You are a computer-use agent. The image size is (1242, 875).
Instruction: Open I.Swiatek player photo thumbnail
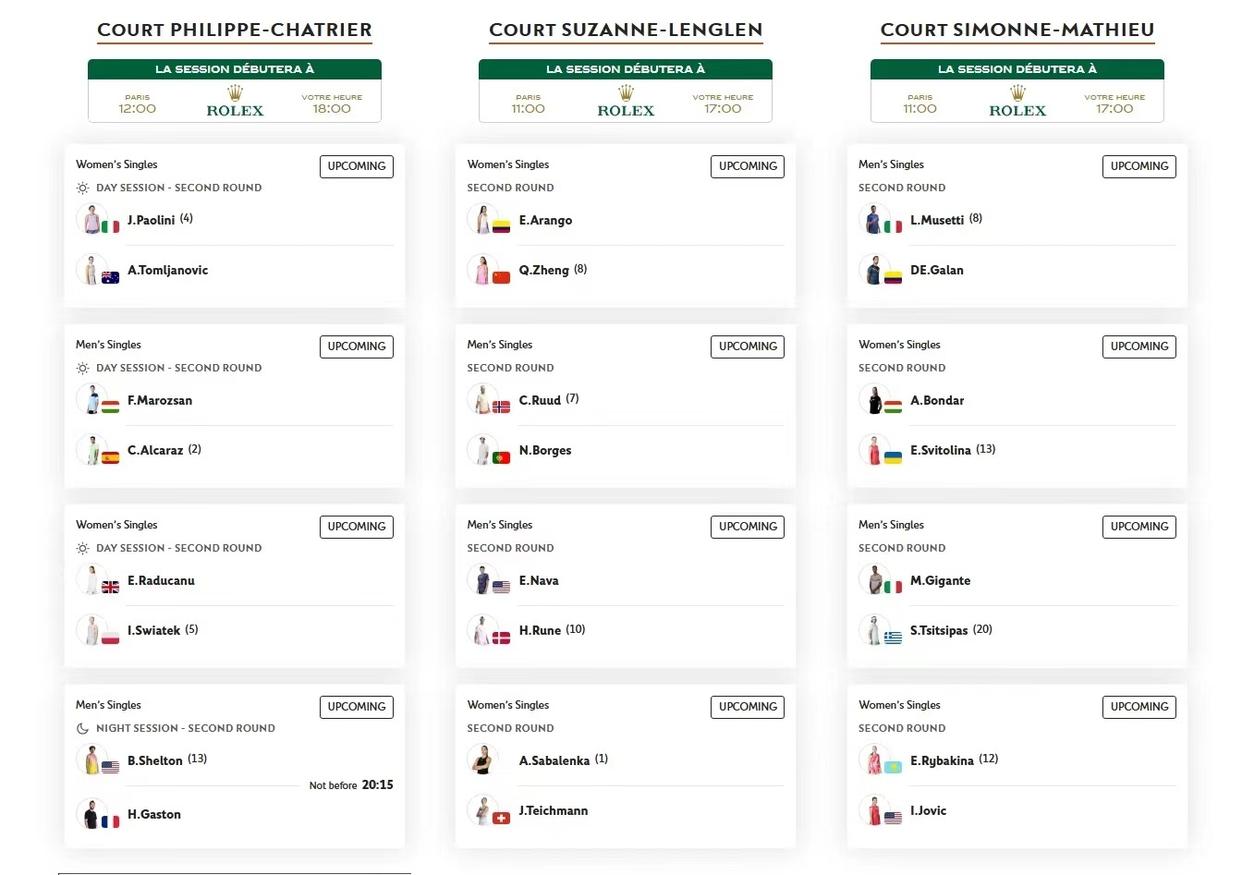pyautogui.click(x=91, y=630)
